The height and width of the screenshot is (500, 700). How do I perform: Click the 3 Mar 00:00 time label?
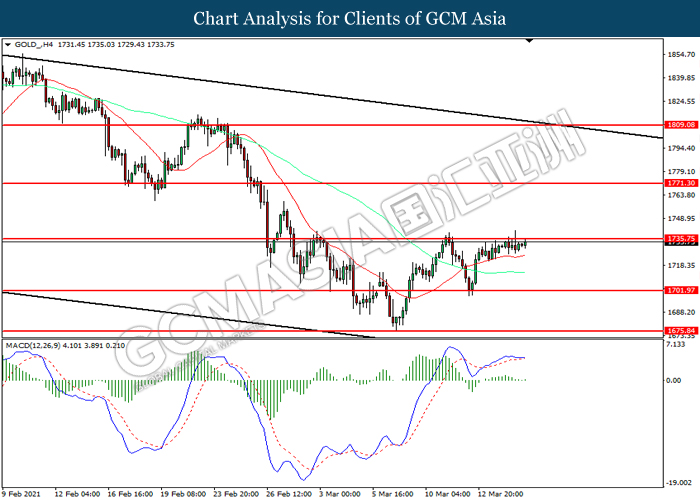(340, 494)
